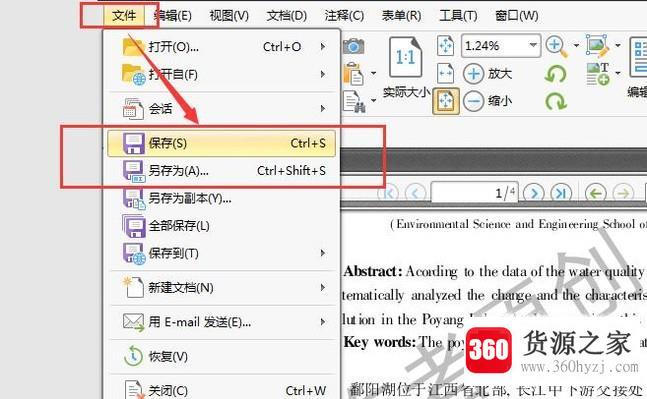Open the paste clipboard dropdown arrow
This screenshot has width=647, height=399.
373,73
